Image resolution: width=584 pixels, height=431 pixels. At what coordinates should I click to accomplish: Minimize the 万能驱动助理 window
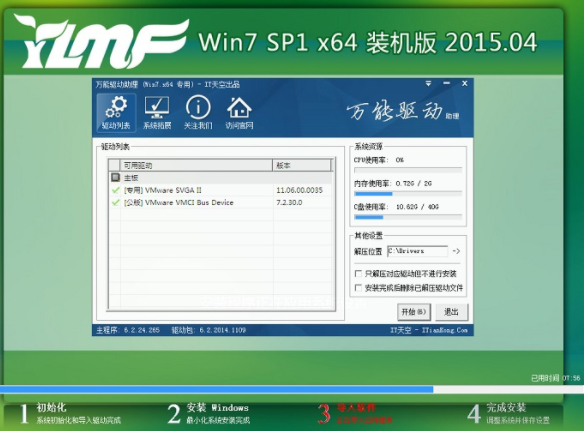coord(446,83)
